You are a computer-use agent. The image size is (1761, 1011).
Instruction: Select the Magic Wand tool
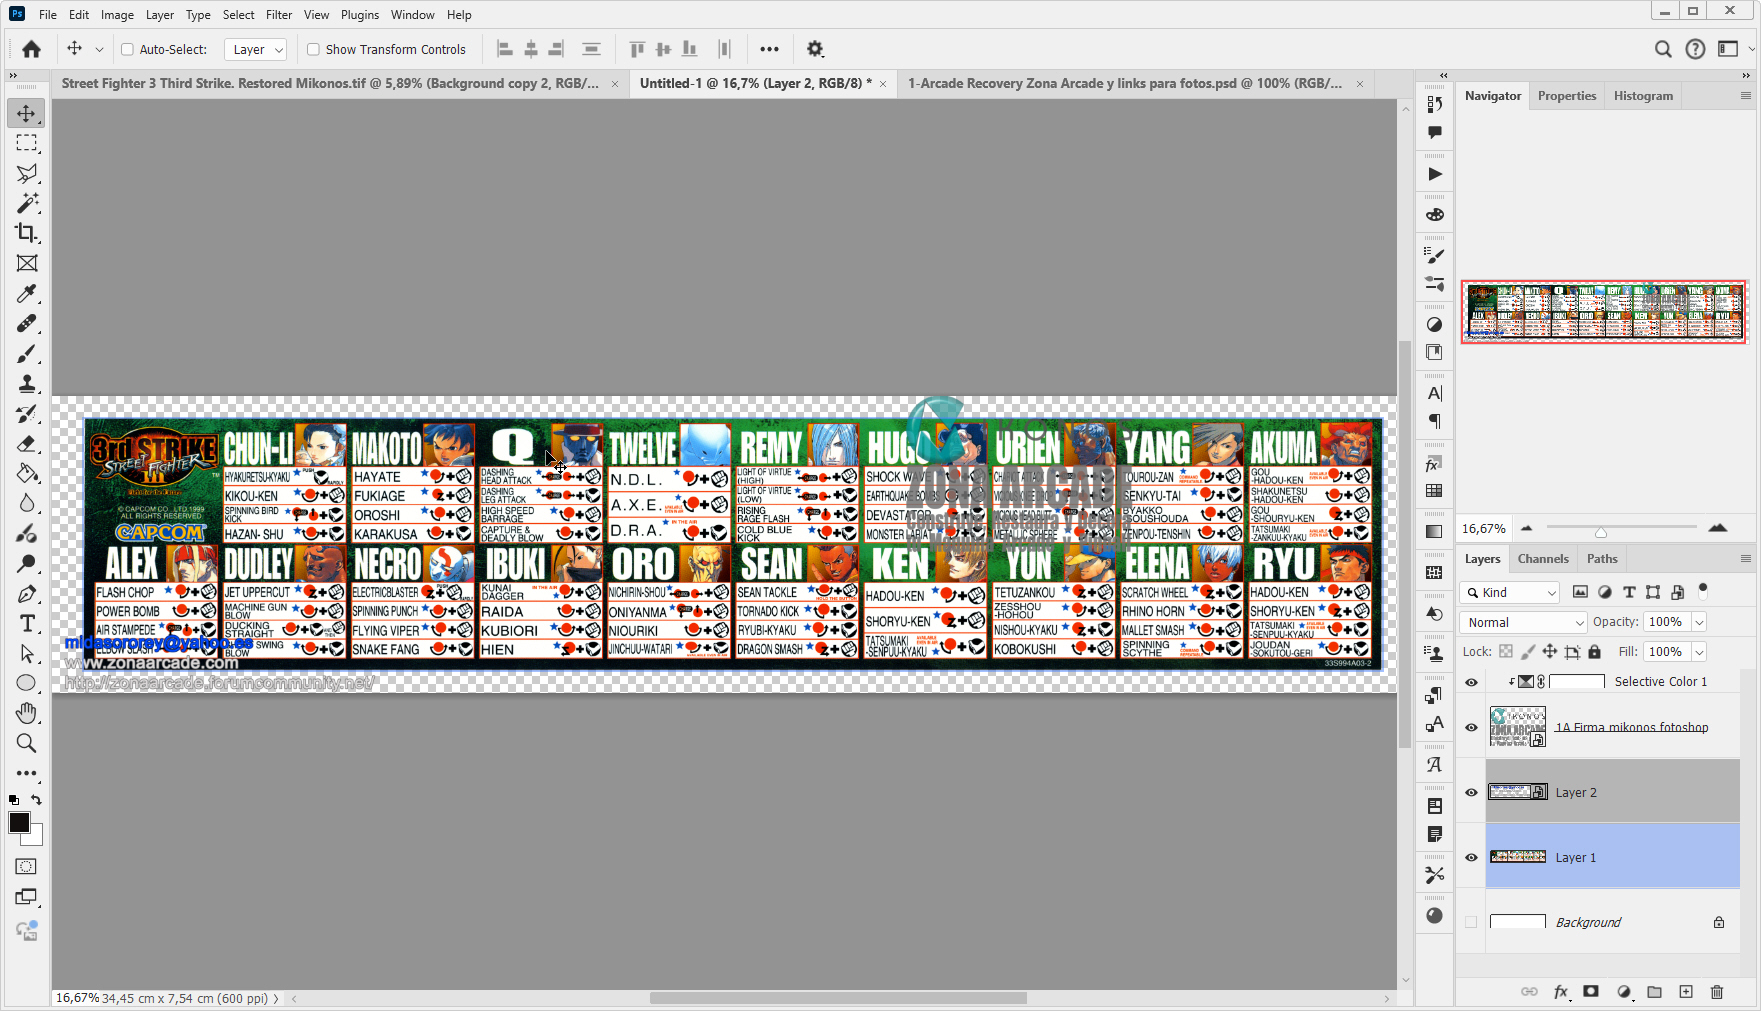pyautogui.click(x=27, y=203)
